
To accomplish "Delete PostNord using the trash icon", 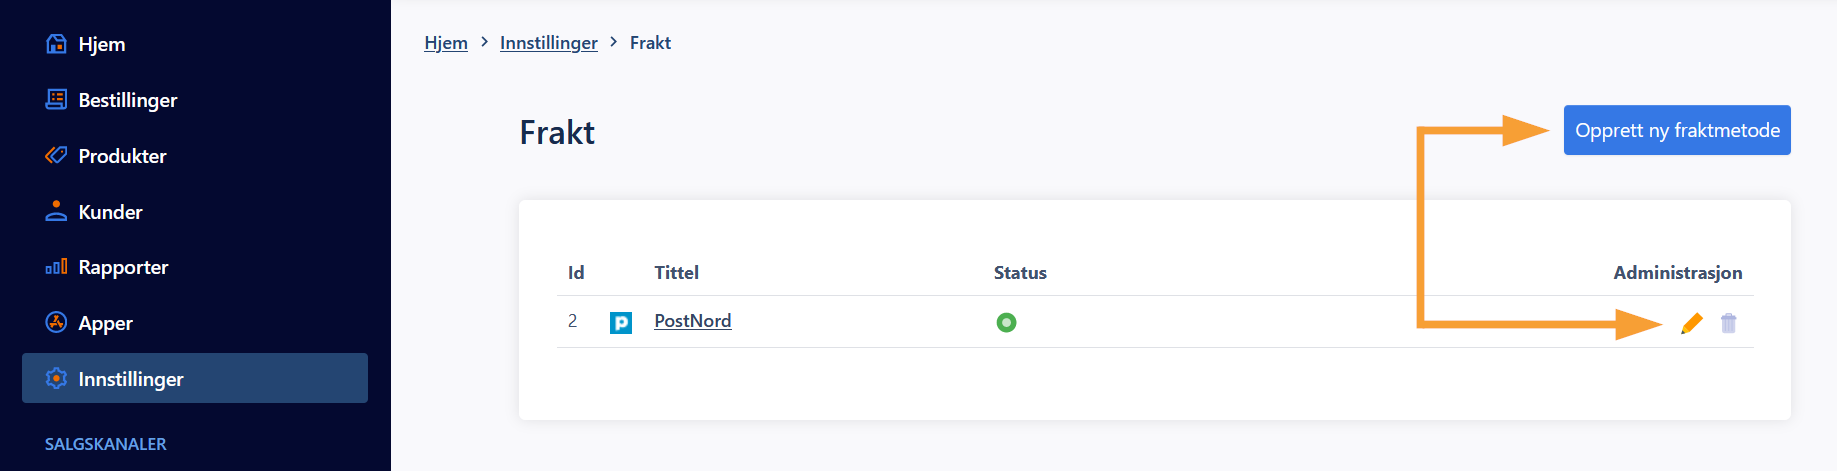I will click(1728, 323).
